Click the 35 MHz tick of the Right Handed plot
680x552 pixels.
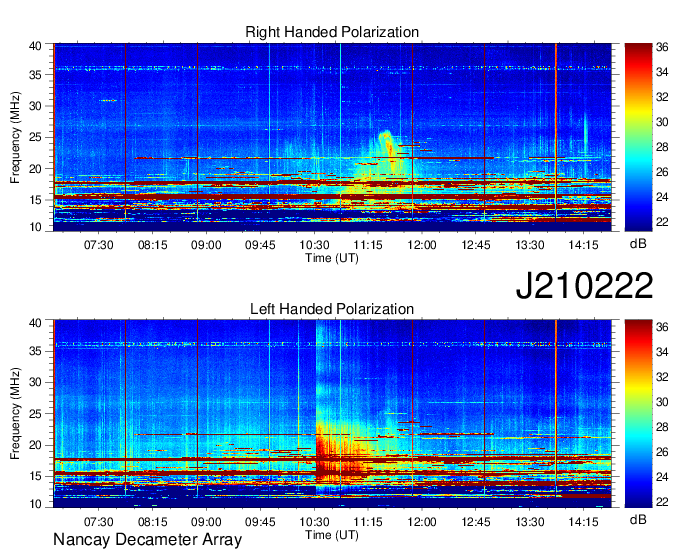coord(35,75)
